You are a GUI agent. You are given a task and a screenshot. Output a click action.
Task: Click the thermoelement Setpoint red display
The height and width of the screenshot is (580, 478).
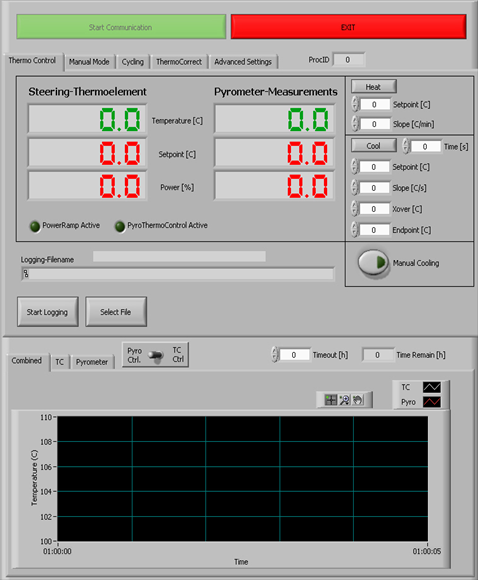87,152
